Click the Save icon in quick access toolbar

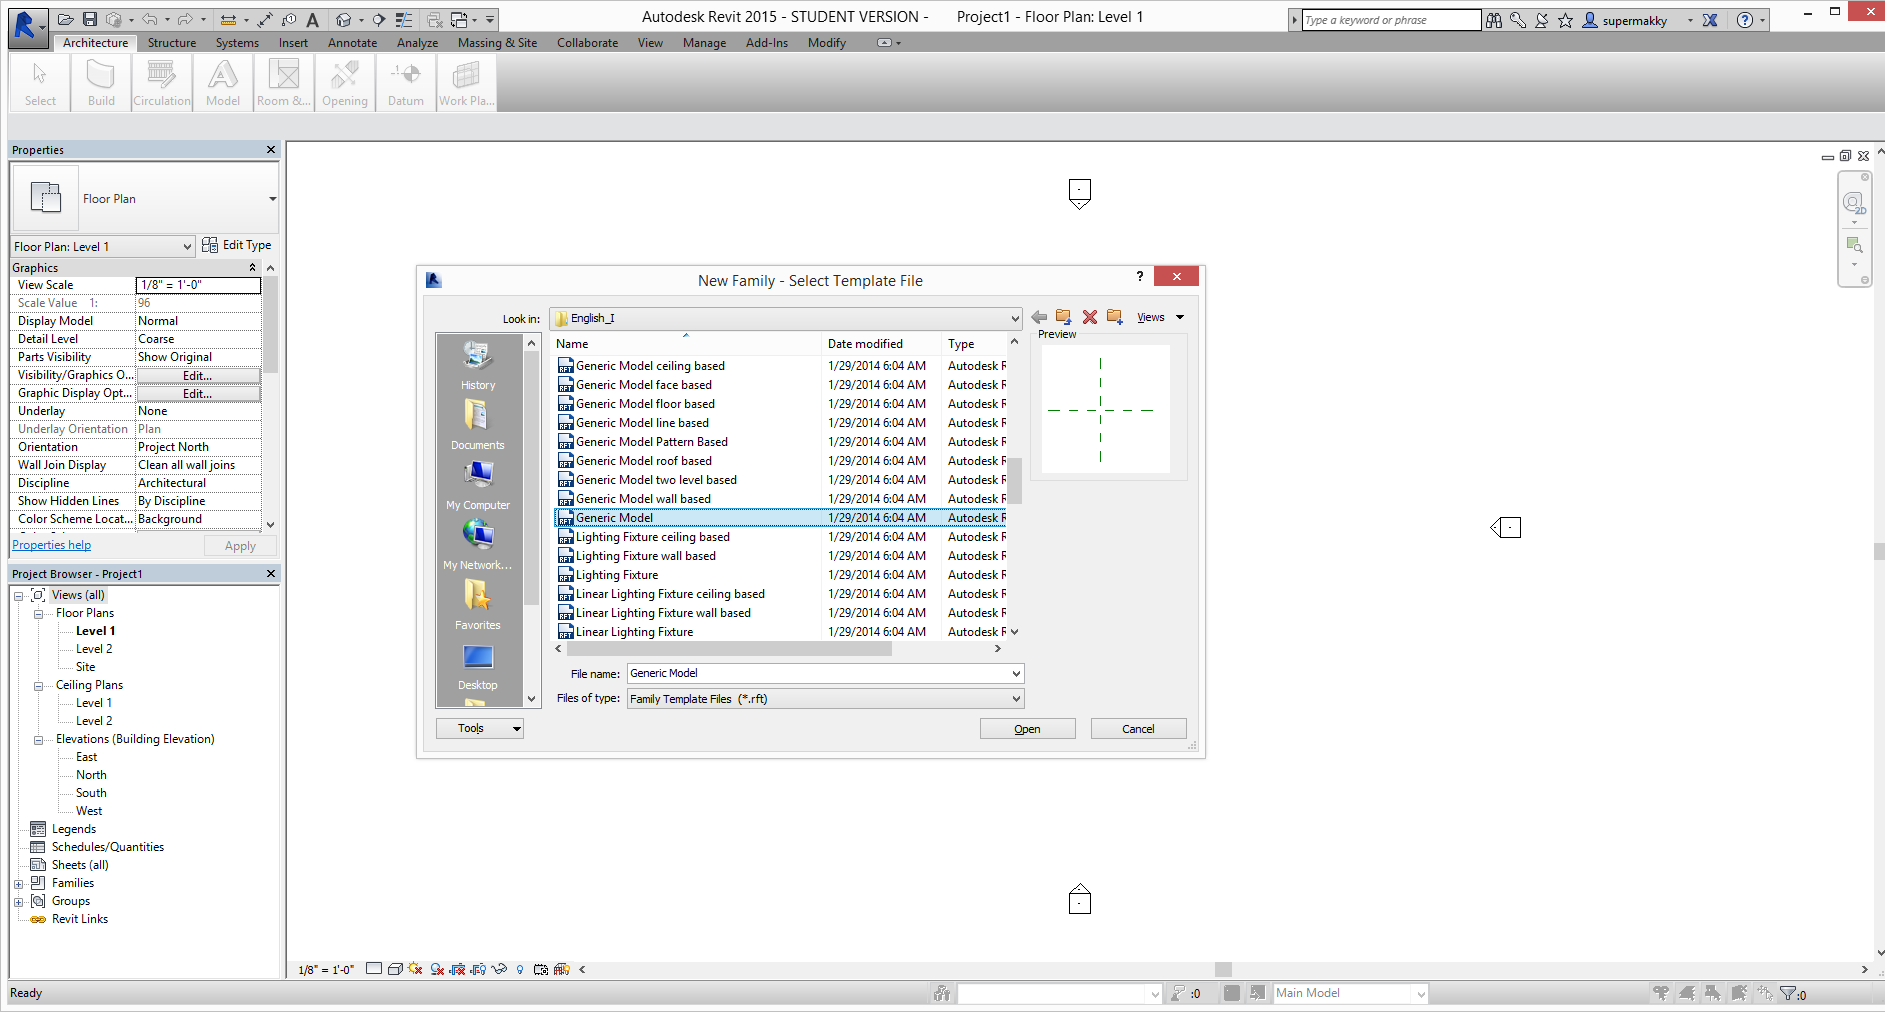pyautogui.click(x=90, y=20)
